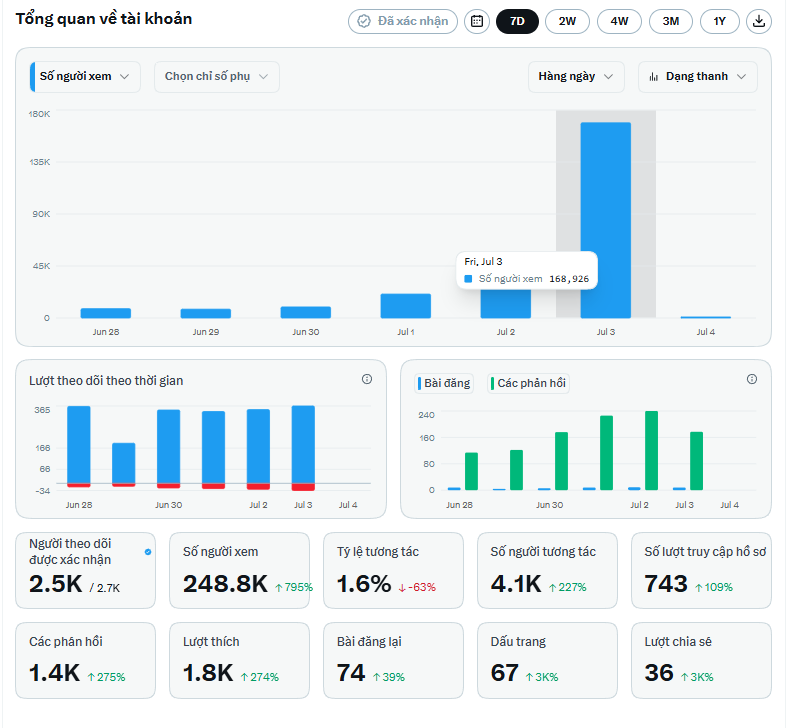Toggle the Bài đăng series in chart

coord(444,384)
